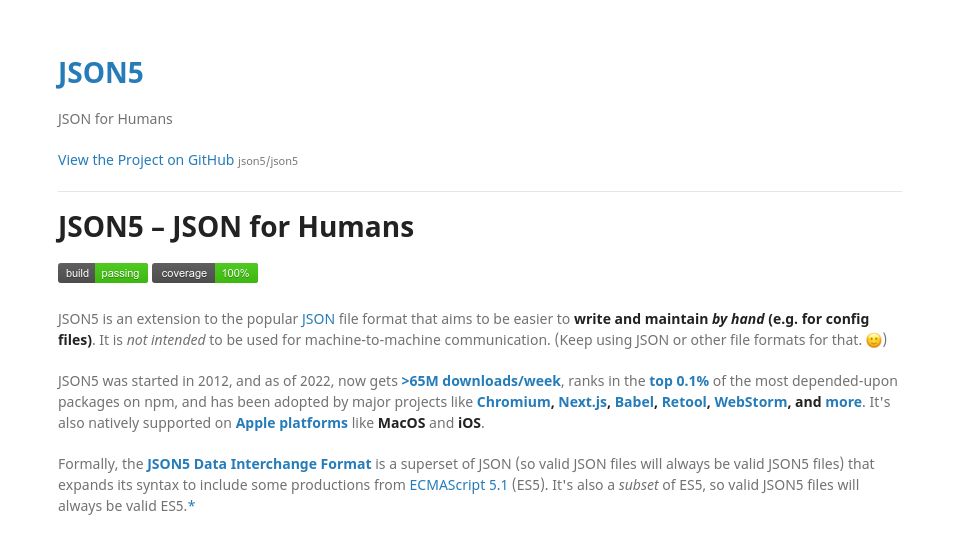Screen dimensions: 960x540
Task: Click the italic phrase 'not intended'
Action: point(166,340)
